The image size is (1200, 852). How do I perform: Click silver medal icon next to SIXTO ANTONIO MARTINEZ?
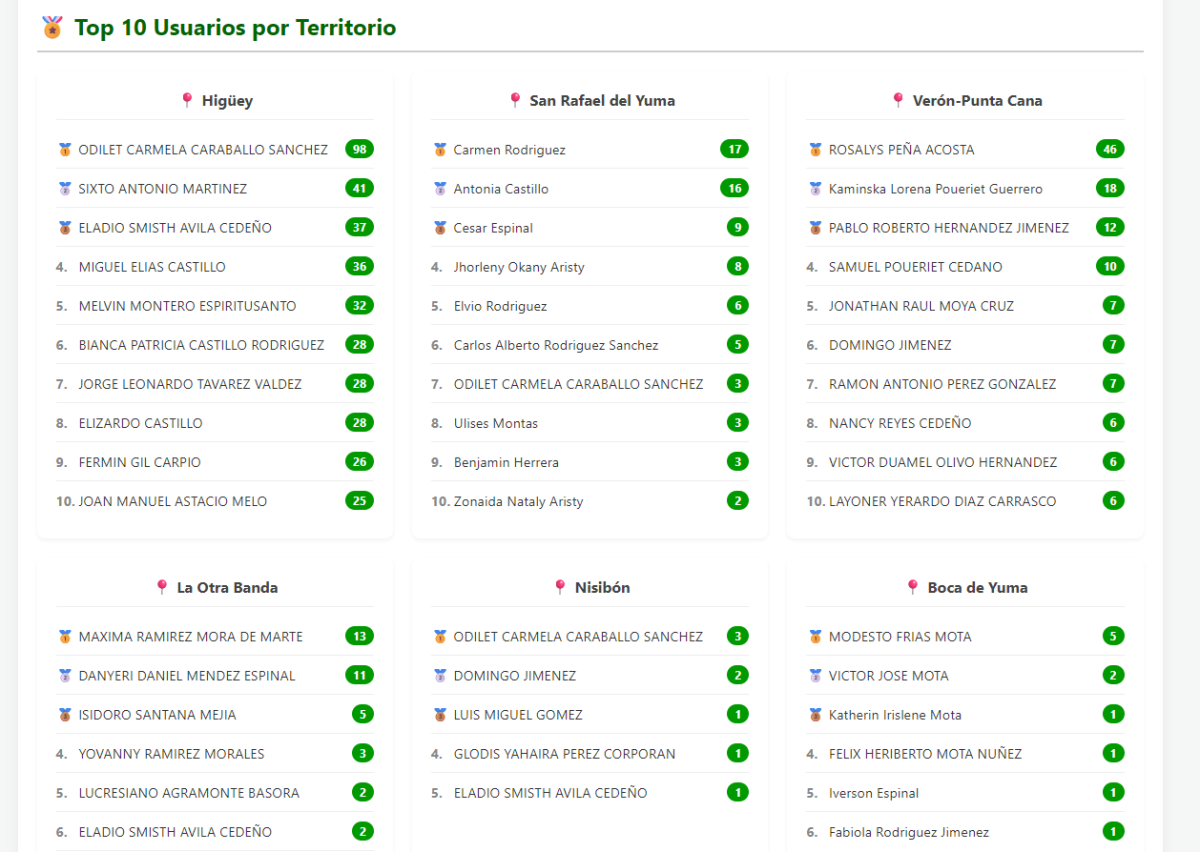click(x=65, y=189)
